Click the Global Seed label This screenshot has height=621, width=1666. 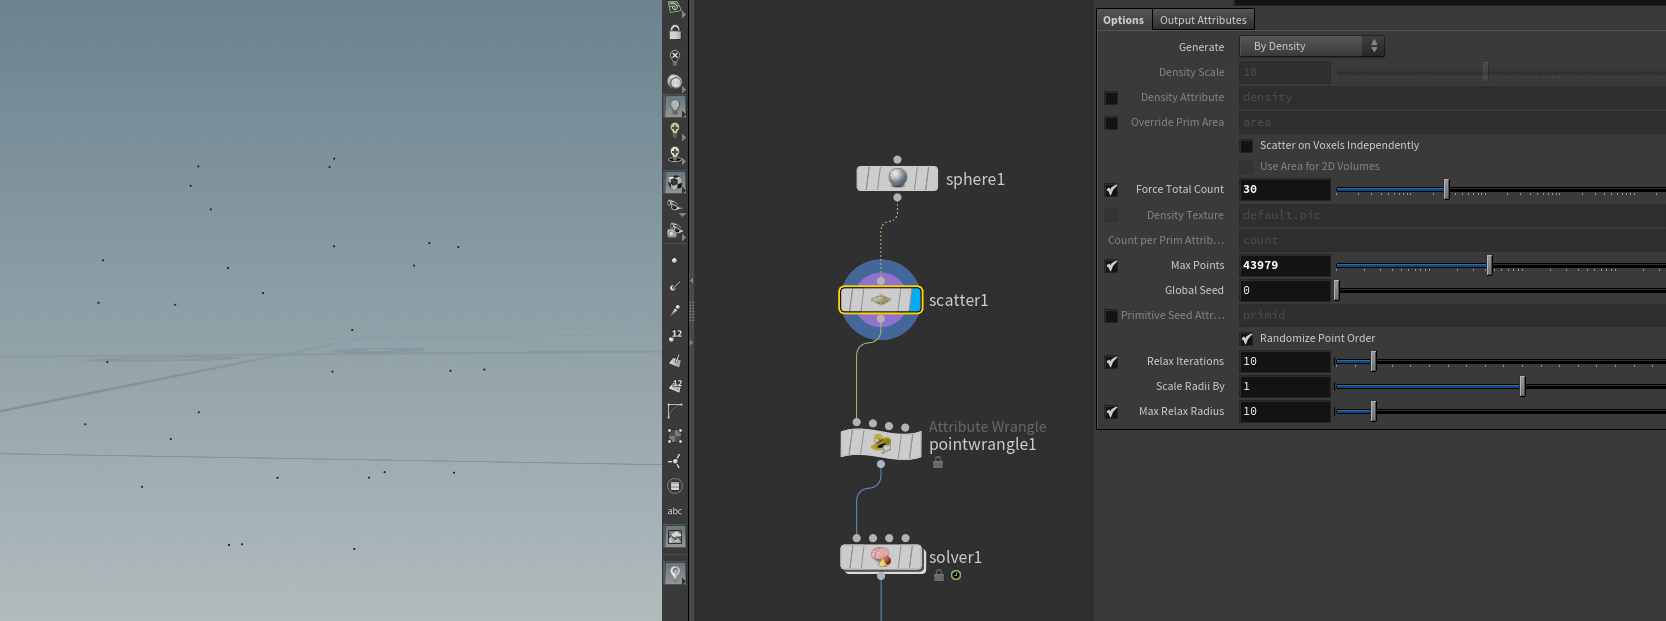[x=1194, y=290]
